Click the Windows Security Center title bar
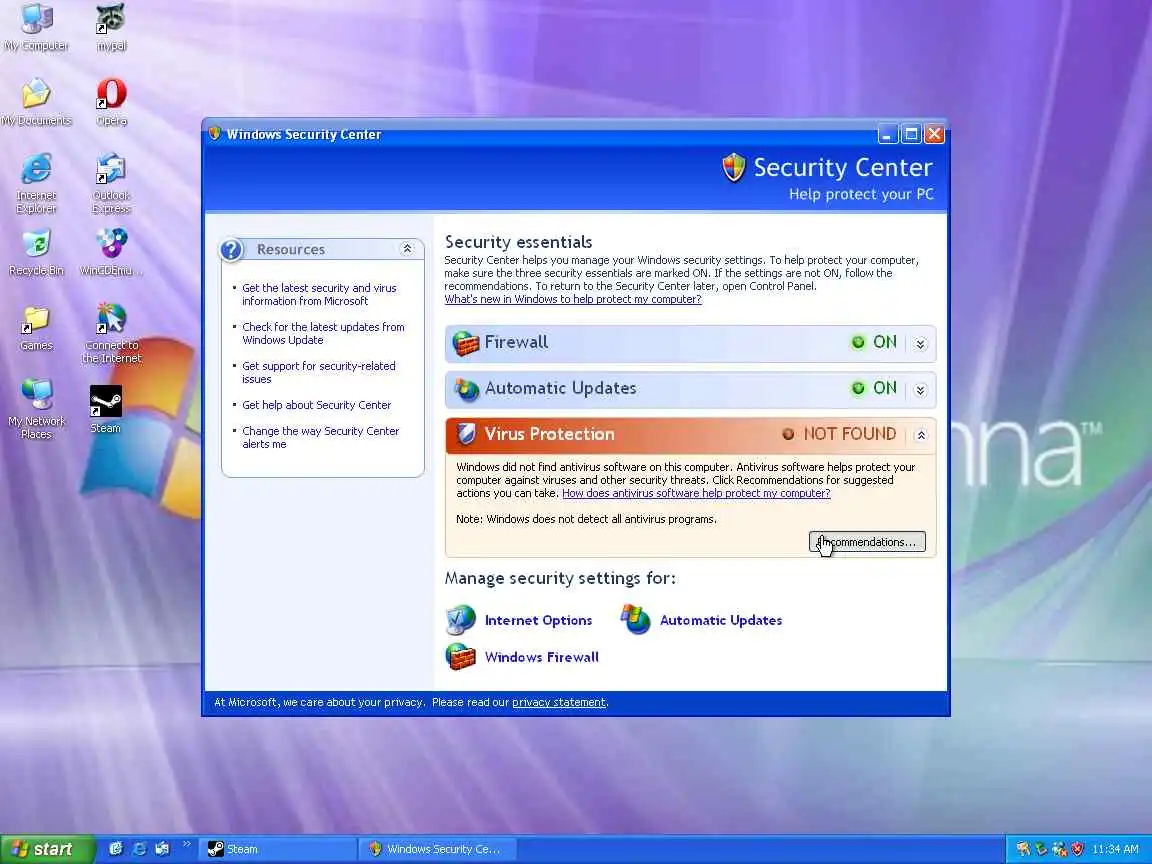The height and width of the screenshot is (864, 1152). (x=540, y=134)
